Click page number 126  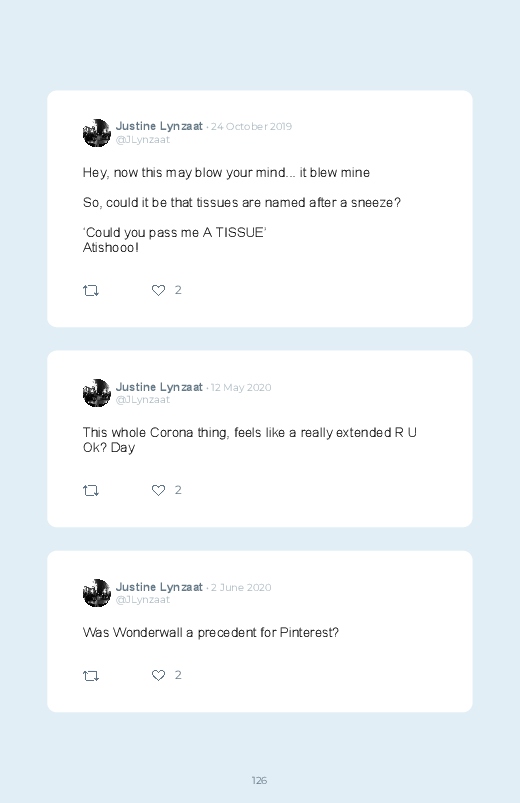pyautogui.click(x=259, y=780)
